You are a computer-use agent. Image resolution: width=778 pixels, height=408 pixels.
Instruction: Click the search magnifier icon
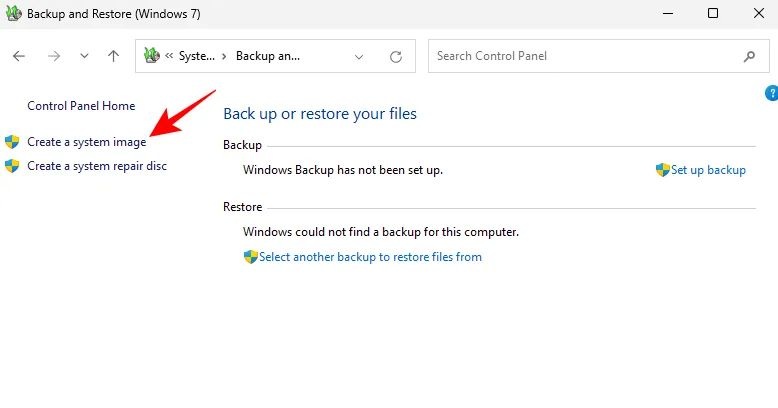[x=749, y=57]
